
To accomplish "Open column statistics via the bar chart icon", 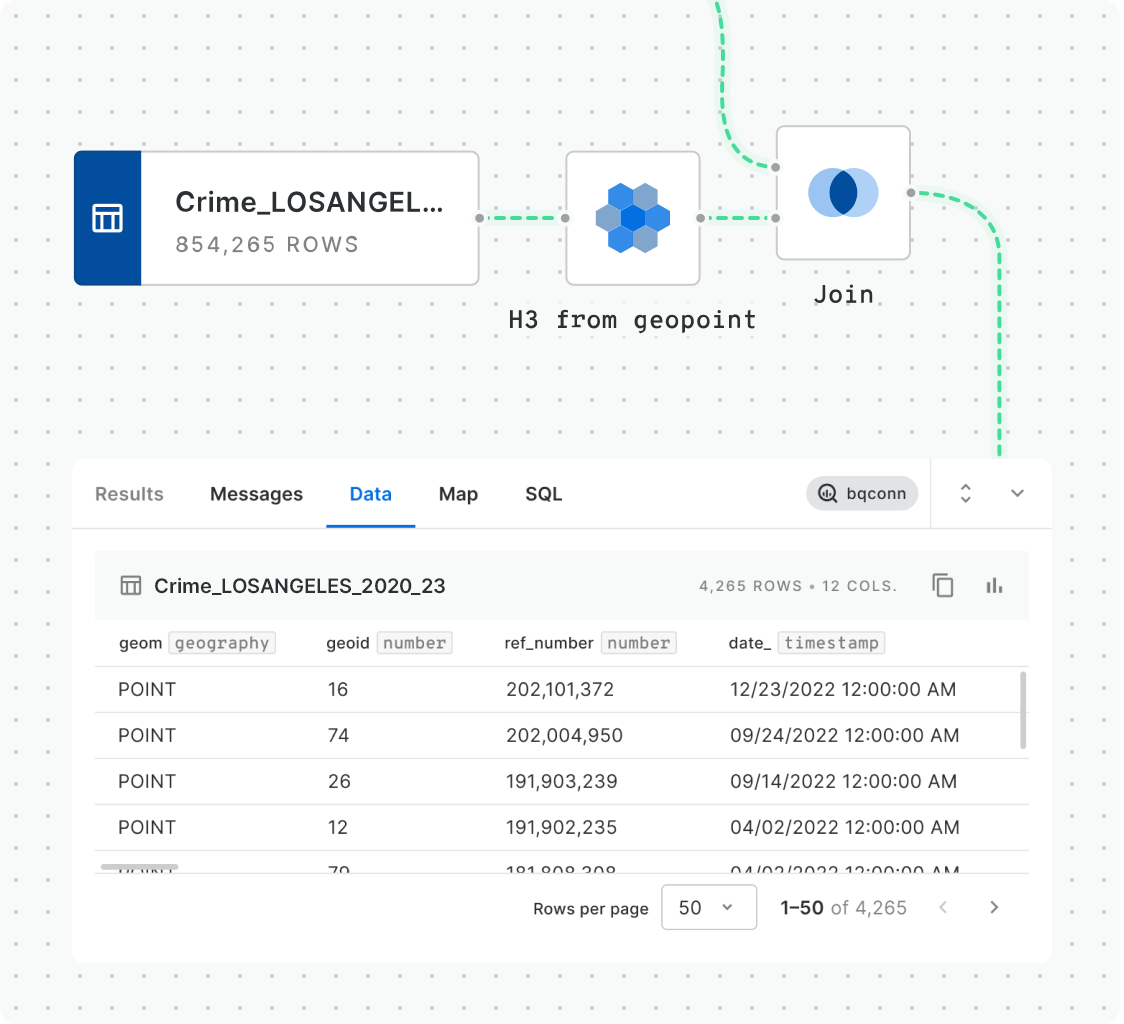I will tap(994, 585).
